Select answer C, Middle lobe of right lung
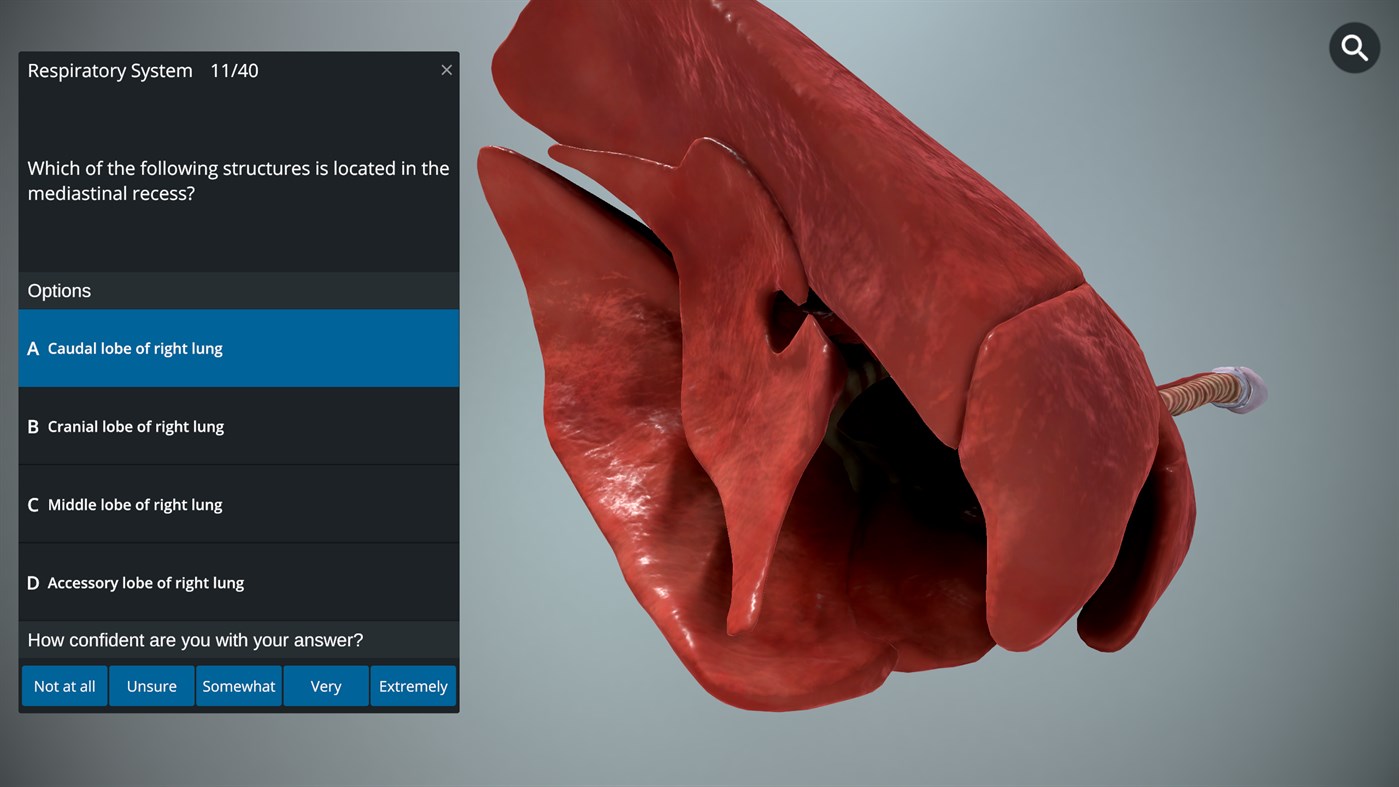The width and height of the screenshot is (1399, 787). [238, 504]
